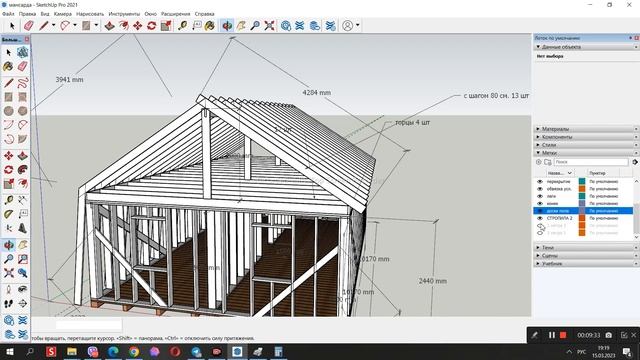This screenshot has width=640, height=360.
Task: Expand the Материалы panel
Action: coord(538,129)
